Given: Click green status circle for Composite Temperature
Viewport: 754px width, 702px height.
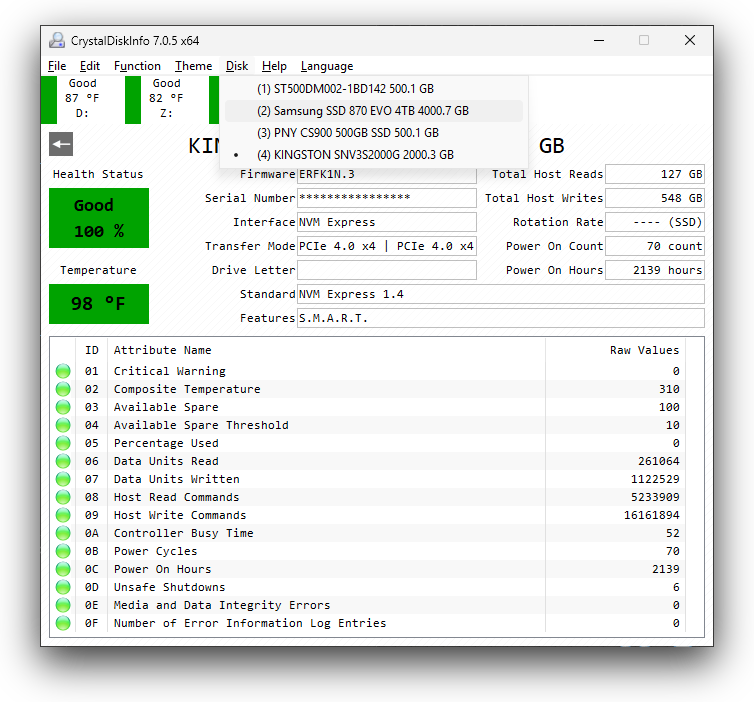Looking at the screenshot, I should 63,389.
